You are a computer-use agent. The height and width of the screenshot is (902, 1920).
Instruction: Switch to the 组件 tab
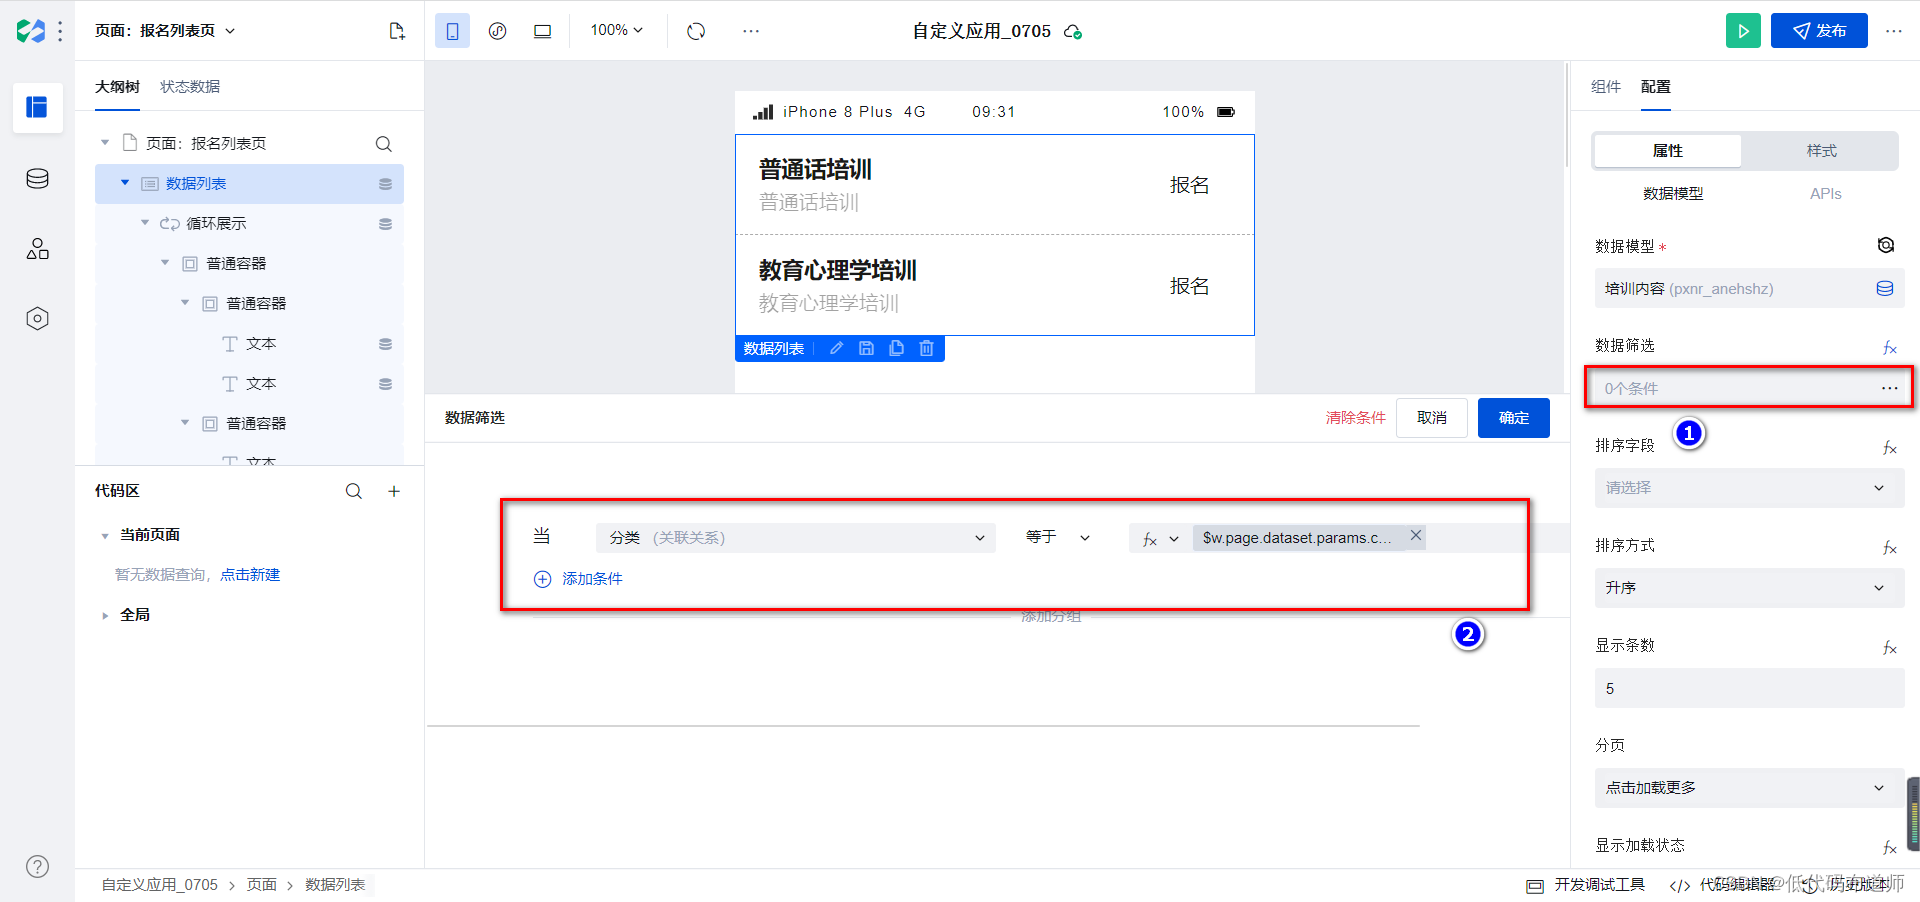[x=1606, y=87]
